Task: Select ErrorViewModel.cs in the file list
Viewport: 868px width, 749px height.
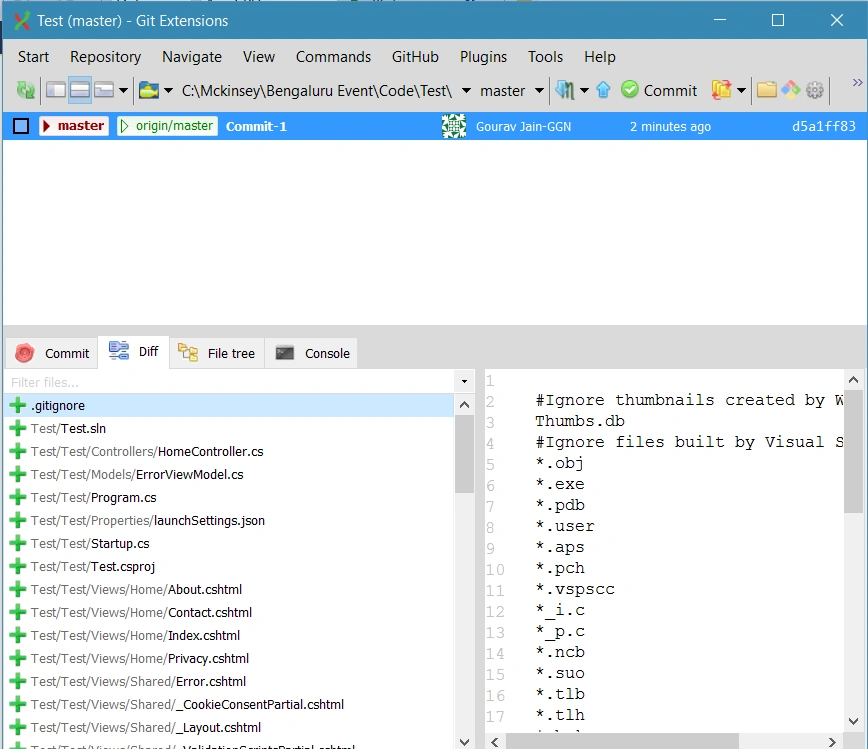Action: click(229, 474)
